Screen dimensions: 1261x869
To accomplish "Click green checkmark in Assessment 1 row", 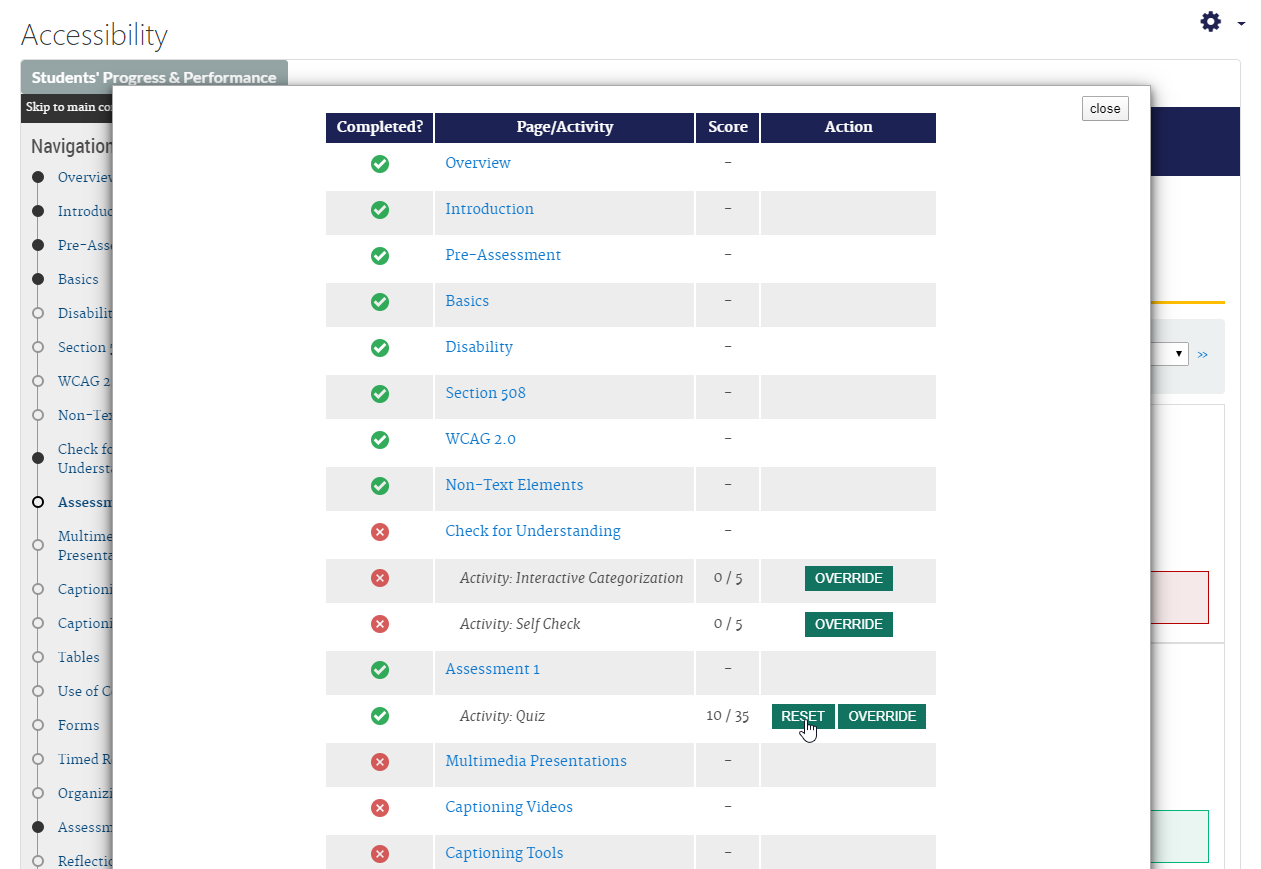I will click(x=380, y=670).
